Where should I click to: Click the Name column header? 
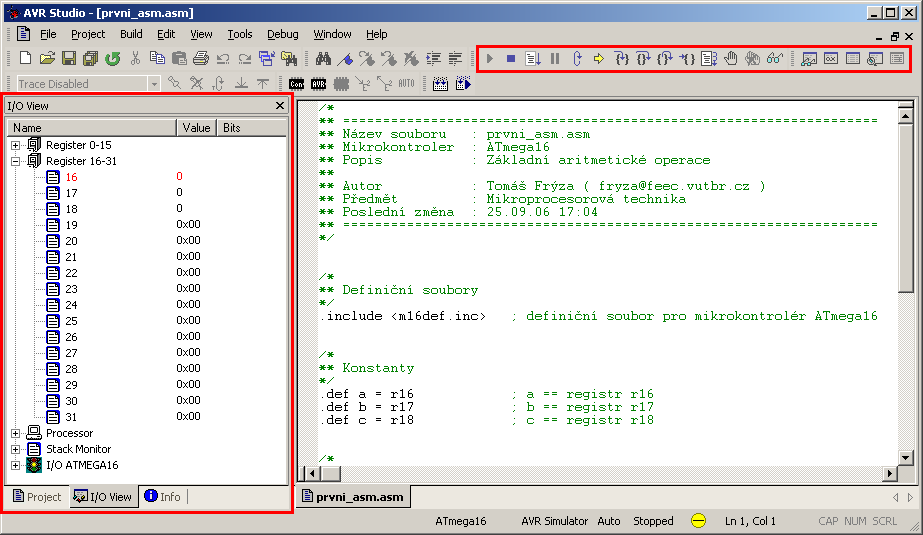coord(91,128)
